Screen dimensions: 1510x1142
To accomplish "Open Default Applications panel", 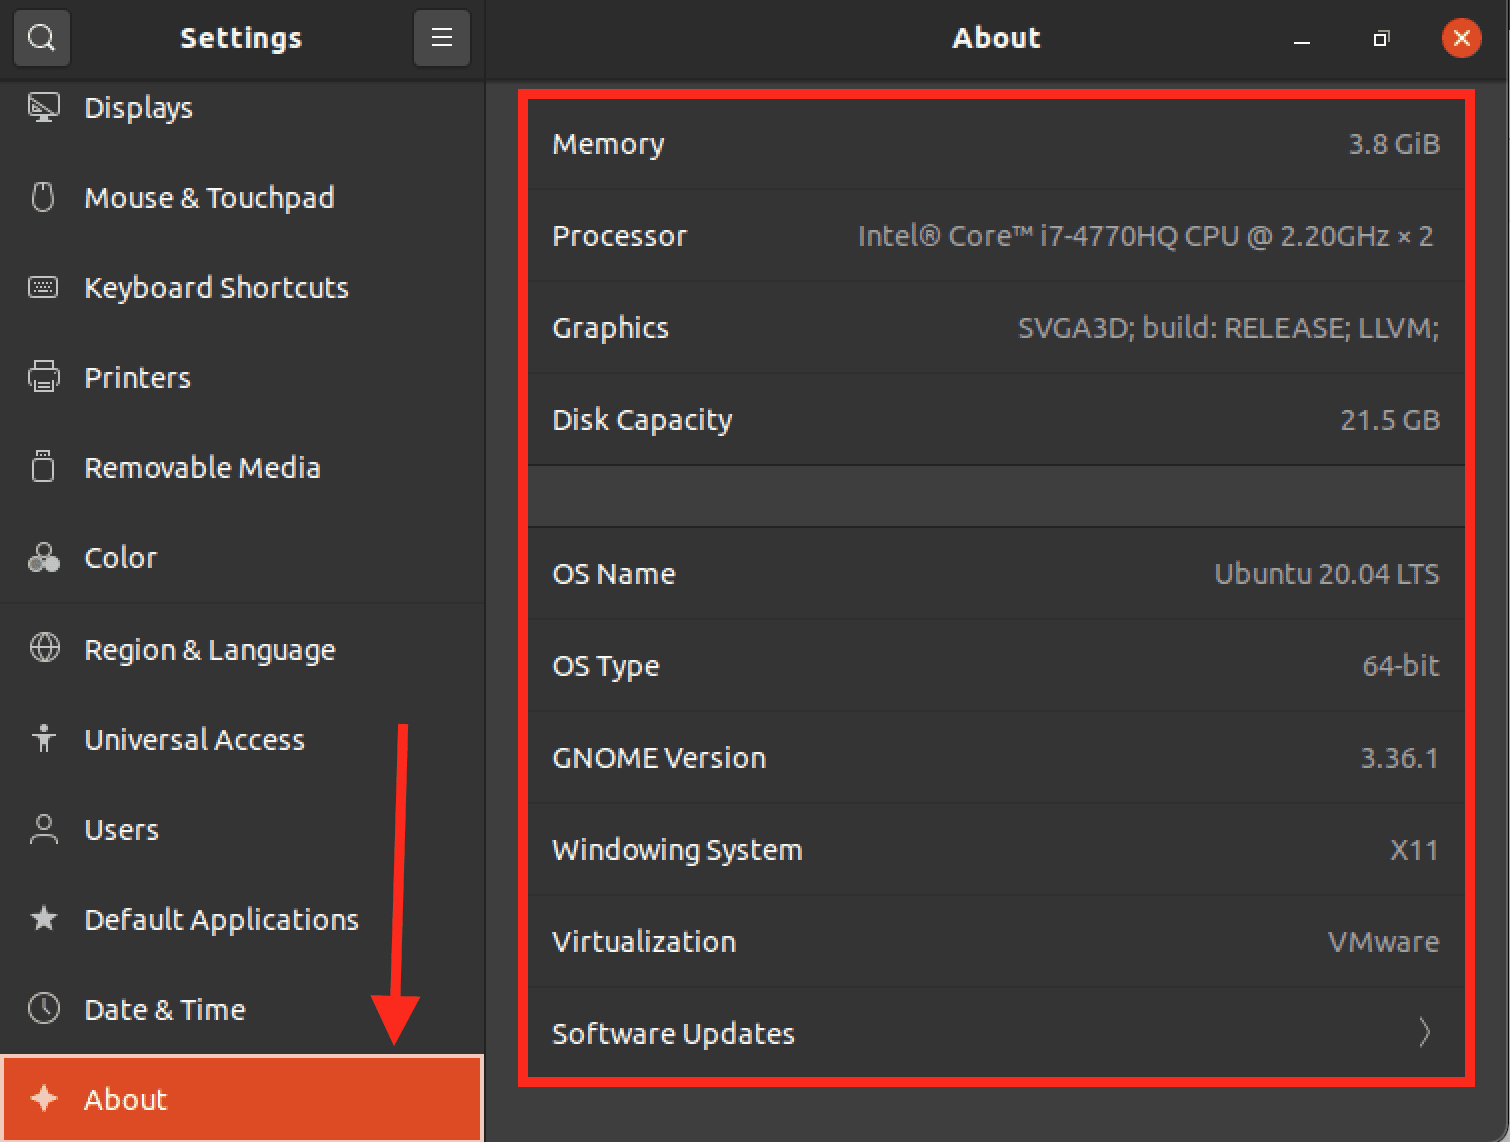I will (242, 919).
